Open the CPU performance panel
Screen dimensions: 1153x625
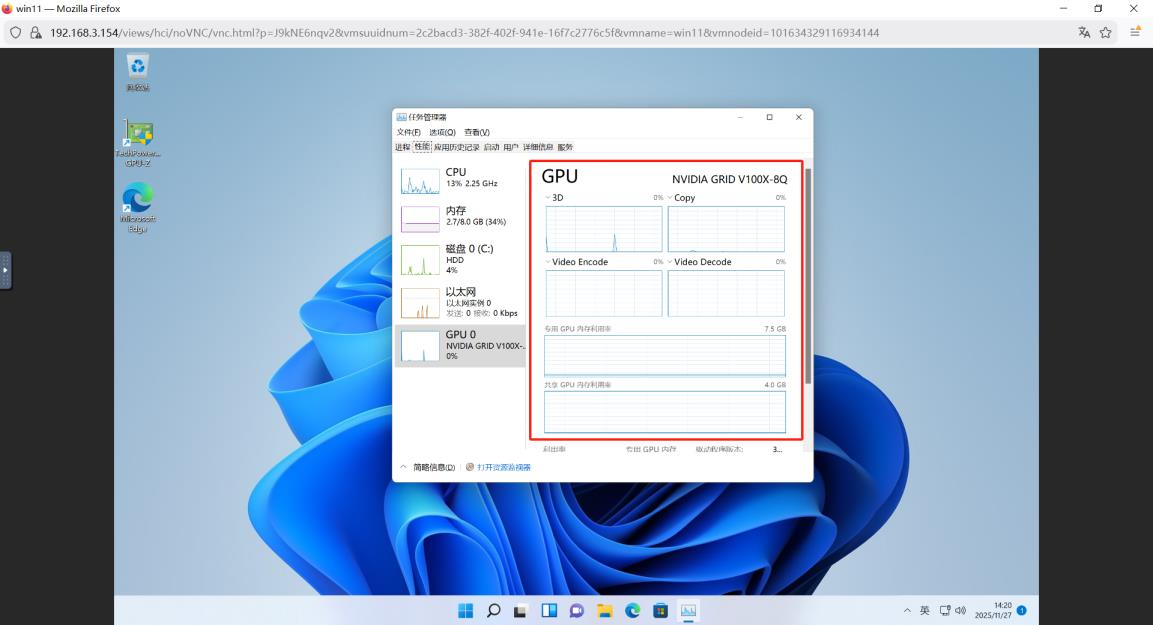pos(460,178)
